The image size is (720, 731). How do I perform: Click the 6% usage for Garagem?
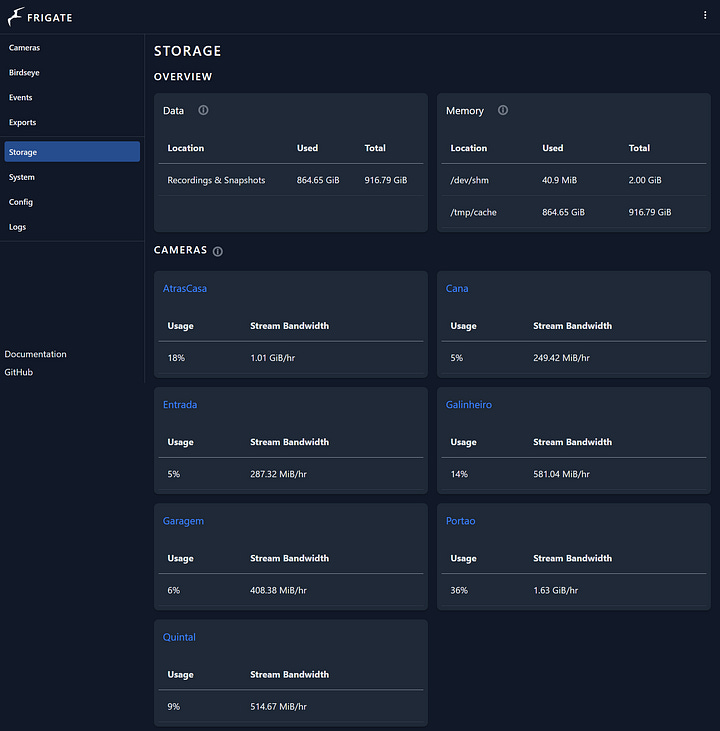click(x=173, y=590)
